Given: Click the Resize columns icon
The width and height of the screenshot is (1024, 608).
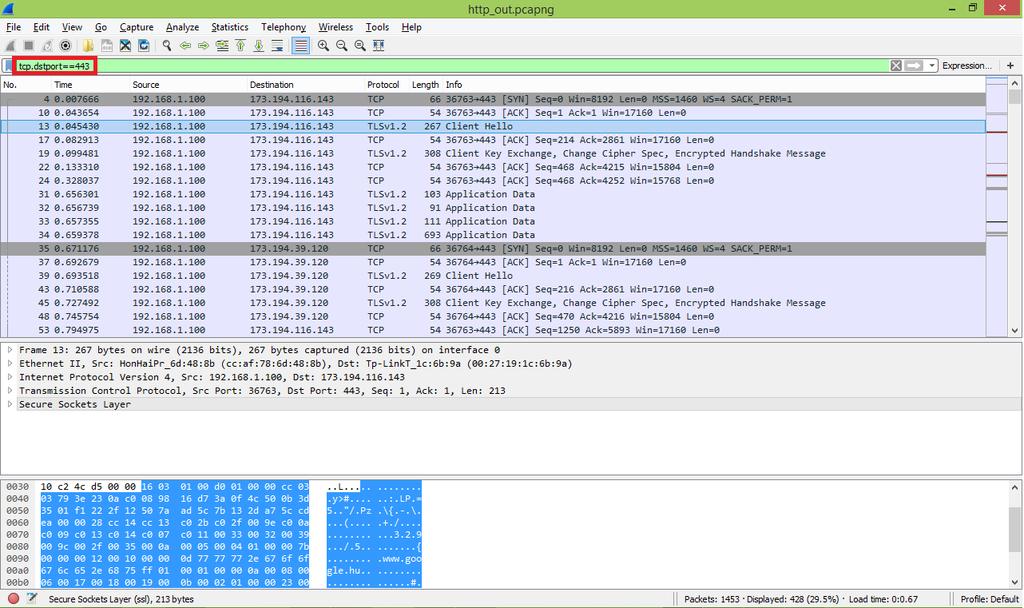Looking at the screenshot, I should pyautogui.click(x=378, y=46).
